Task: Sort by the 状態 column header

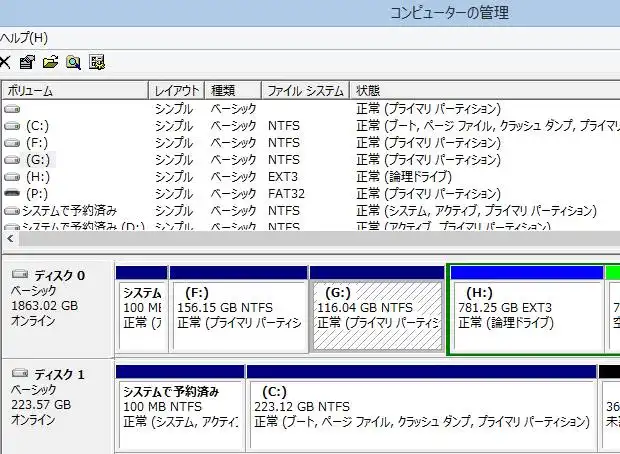Action: coord(485,91)
